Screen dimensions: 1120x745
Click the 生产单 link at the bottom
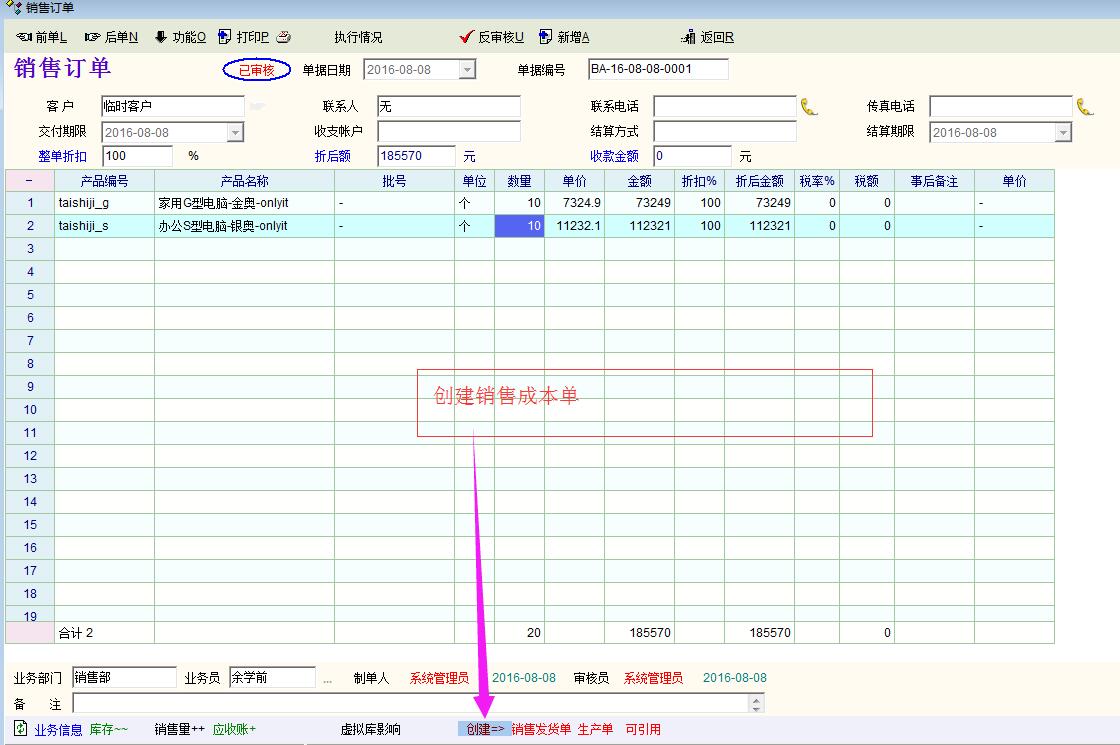pos(595,729)
